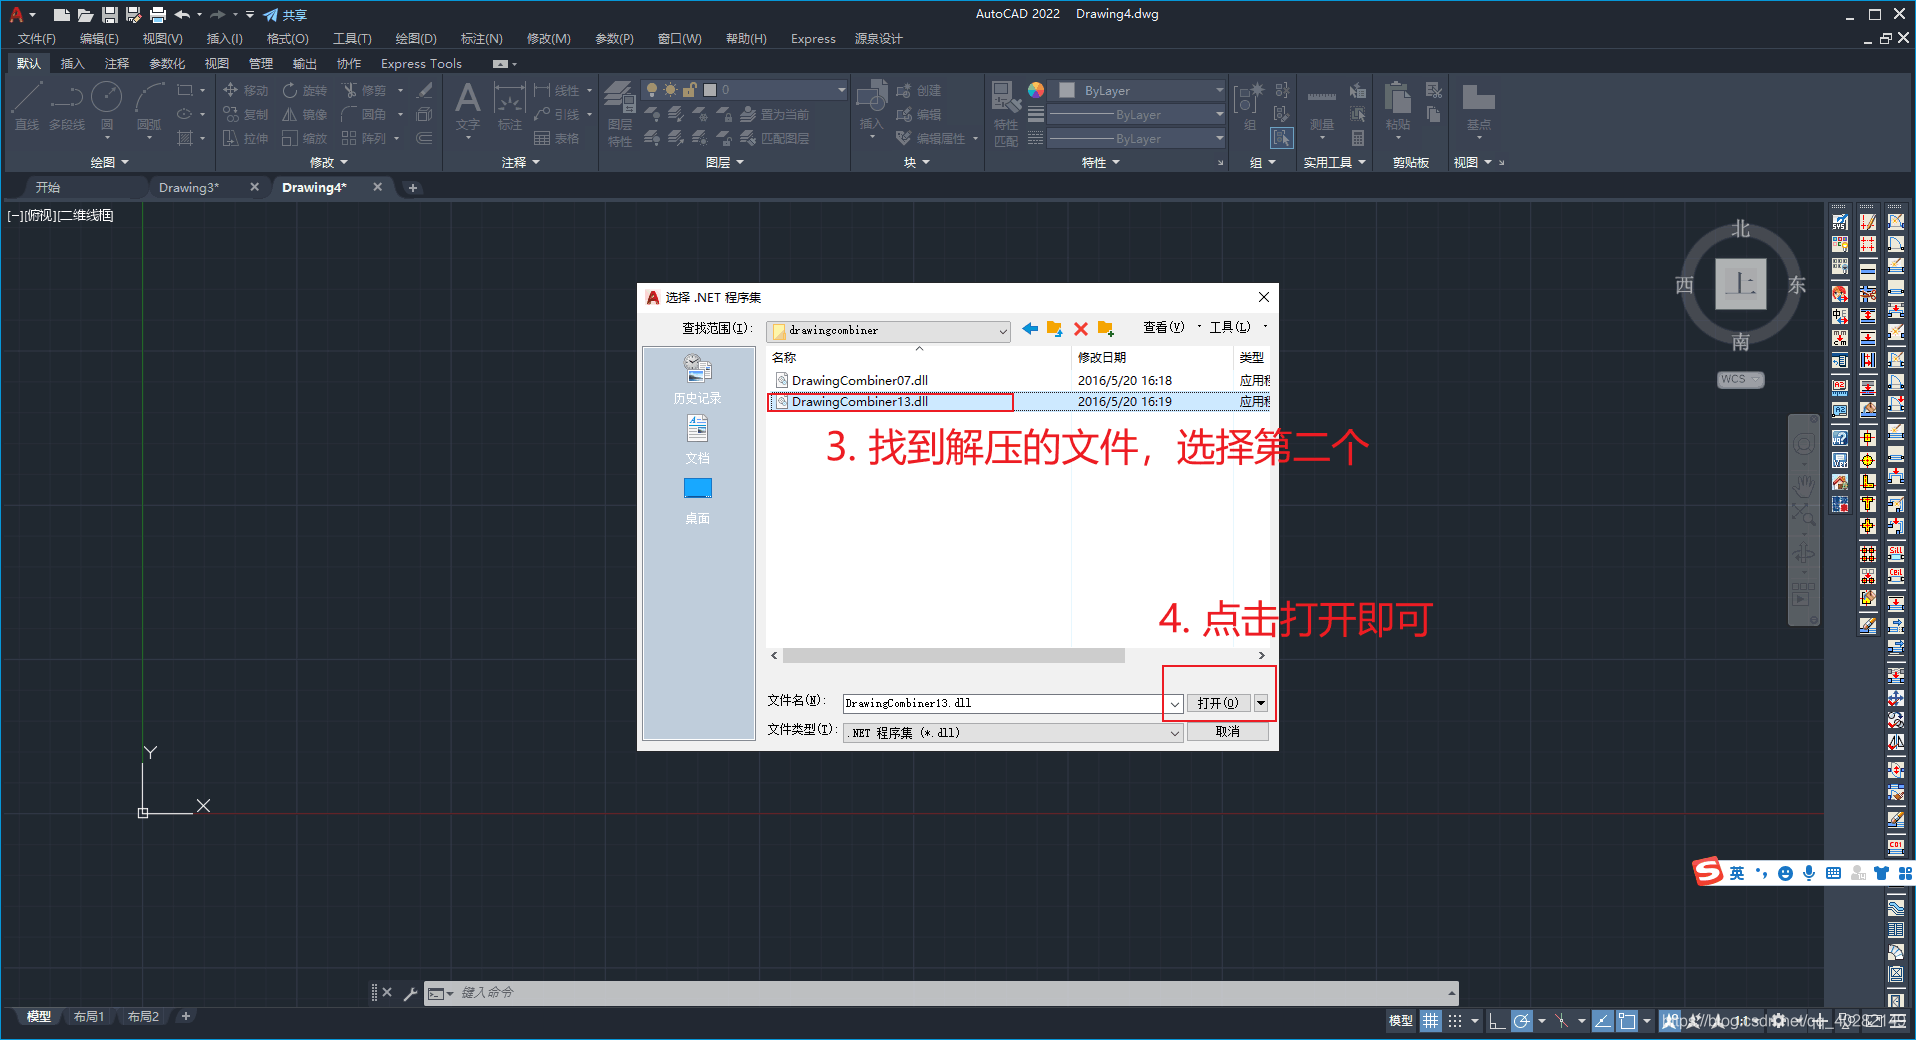Screen dimensions: 1916x1040
Task: Toggle isometric drafting in status bar
Action: pos(1562,1021)
